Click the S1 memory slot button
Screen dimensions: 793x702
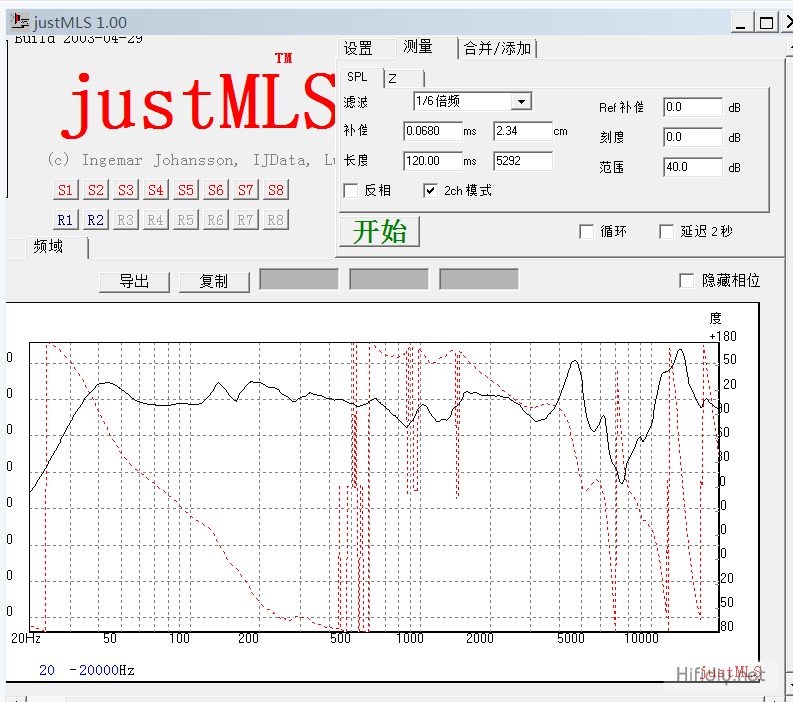click(x=65, y=190)
